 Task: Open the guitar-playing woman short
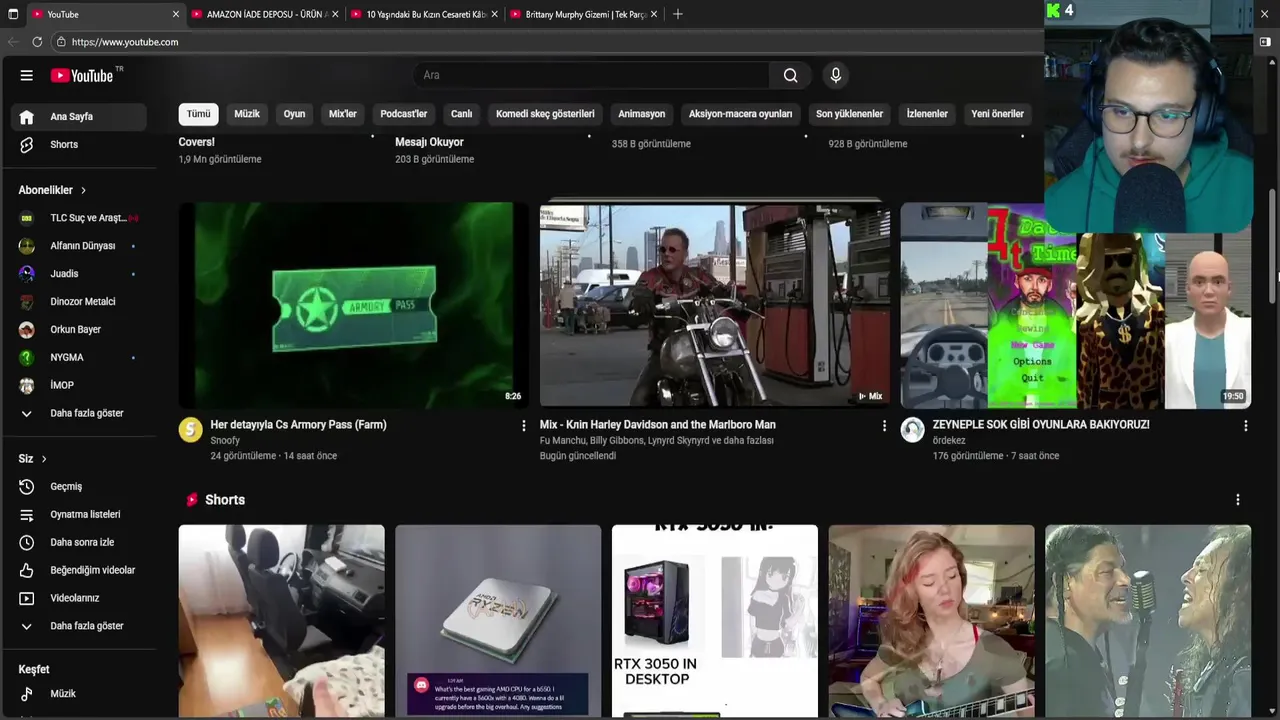coord(932,621)
